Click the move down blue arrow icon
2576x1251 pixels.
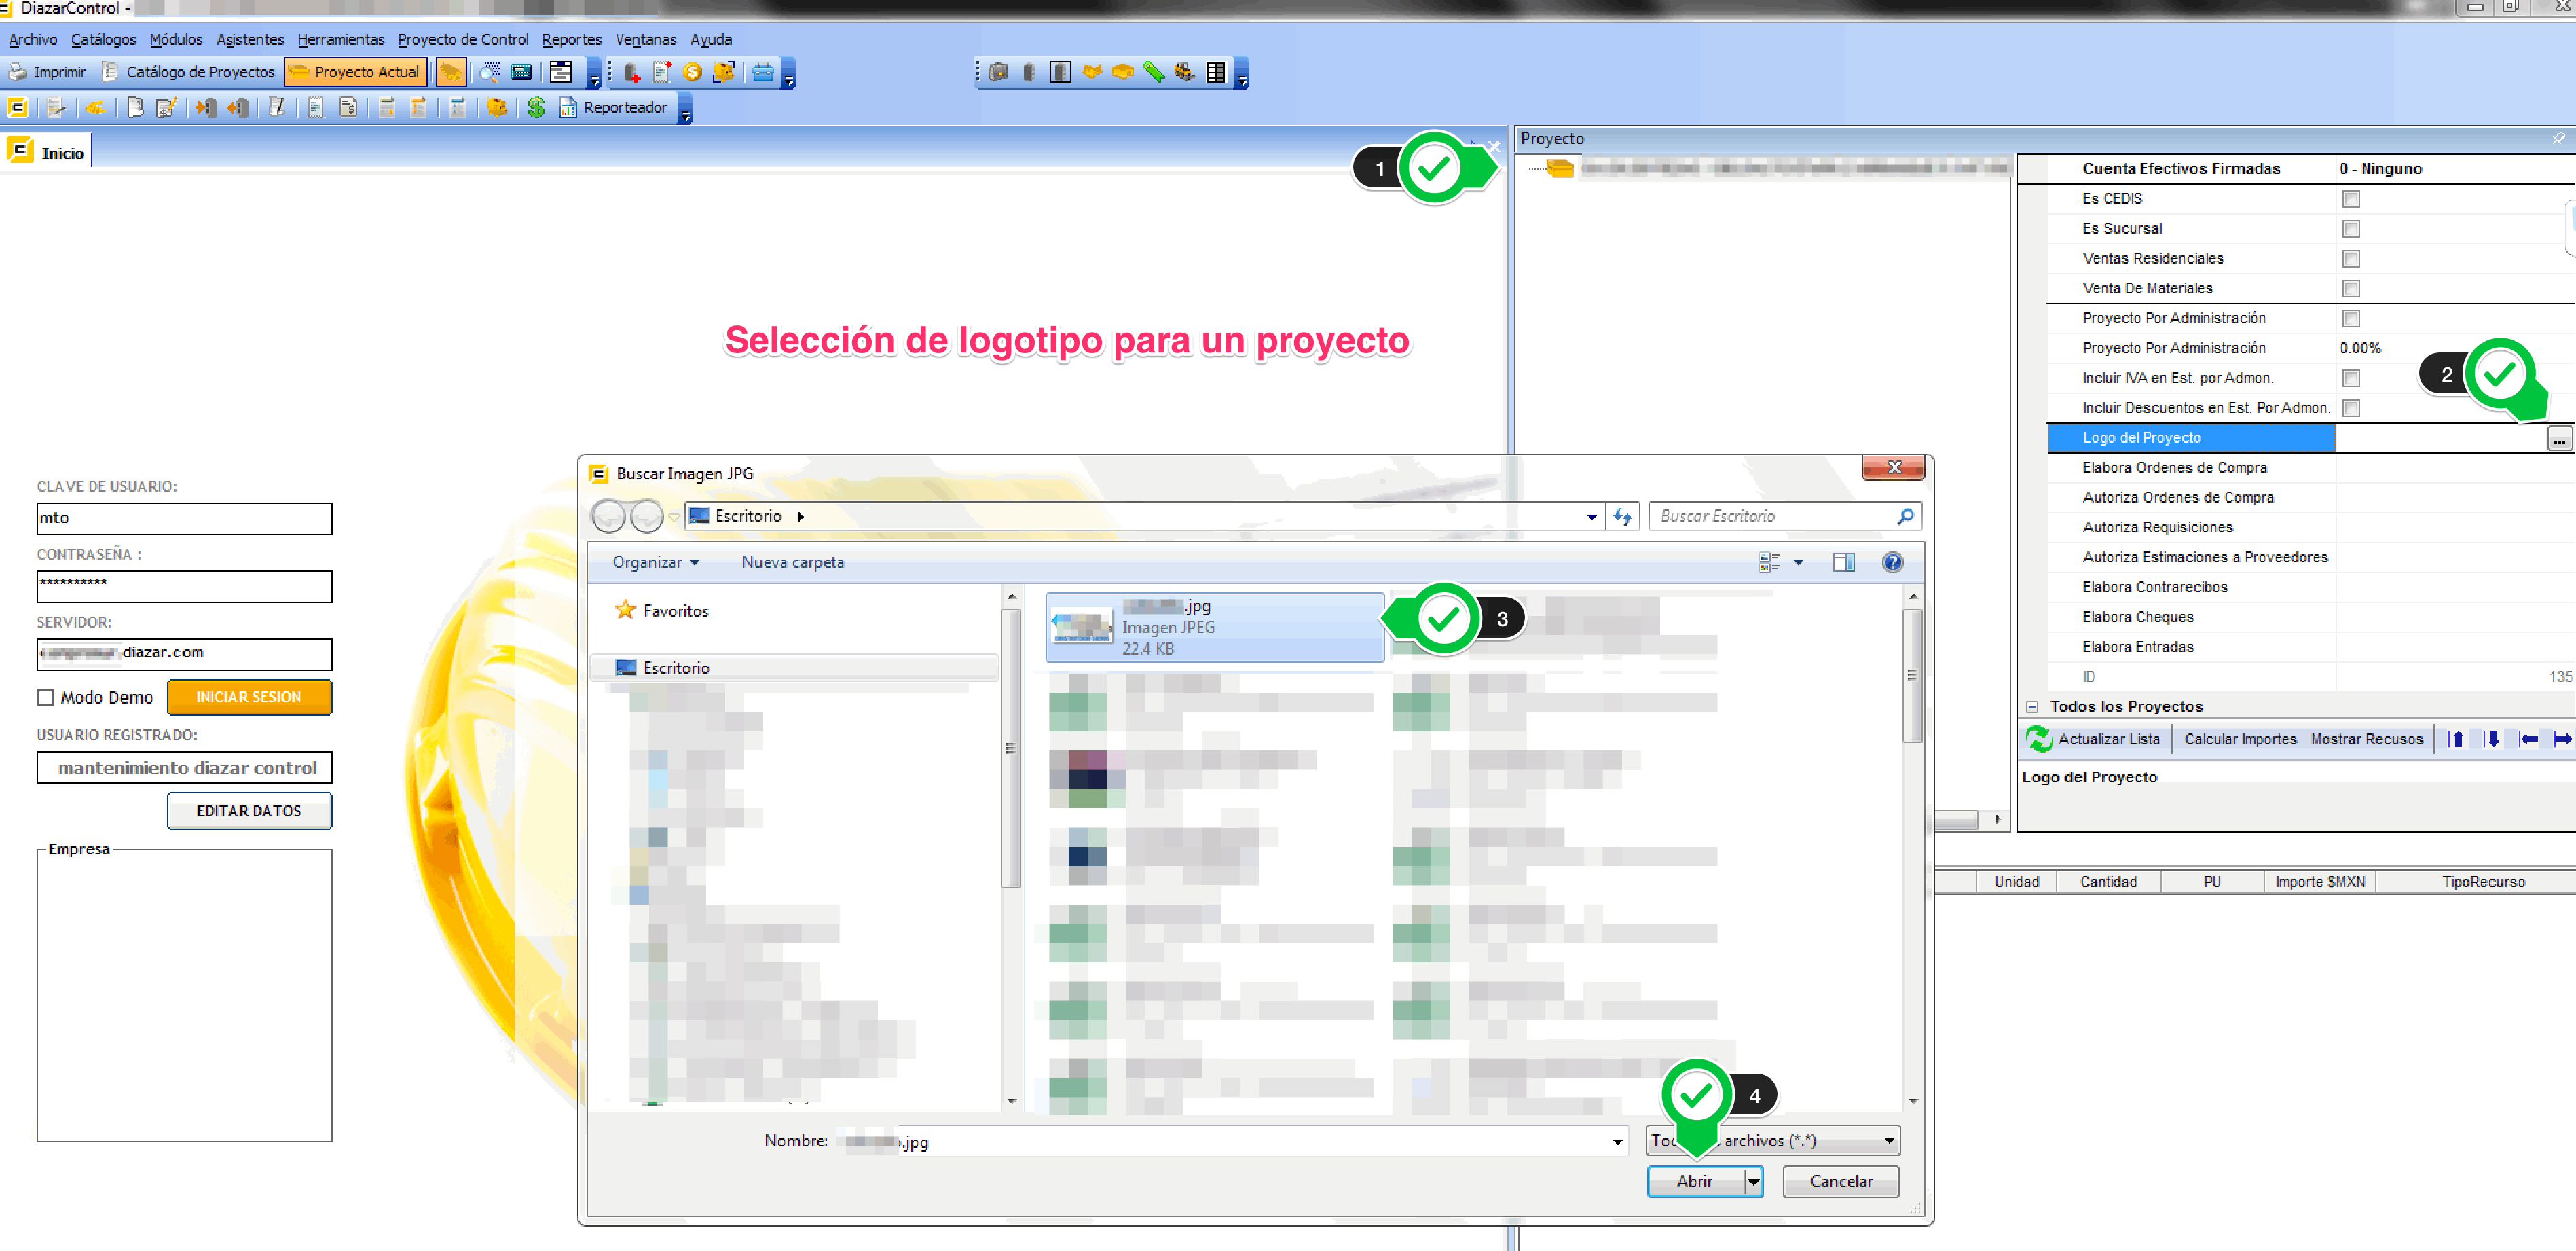[x=2492, y=739]
